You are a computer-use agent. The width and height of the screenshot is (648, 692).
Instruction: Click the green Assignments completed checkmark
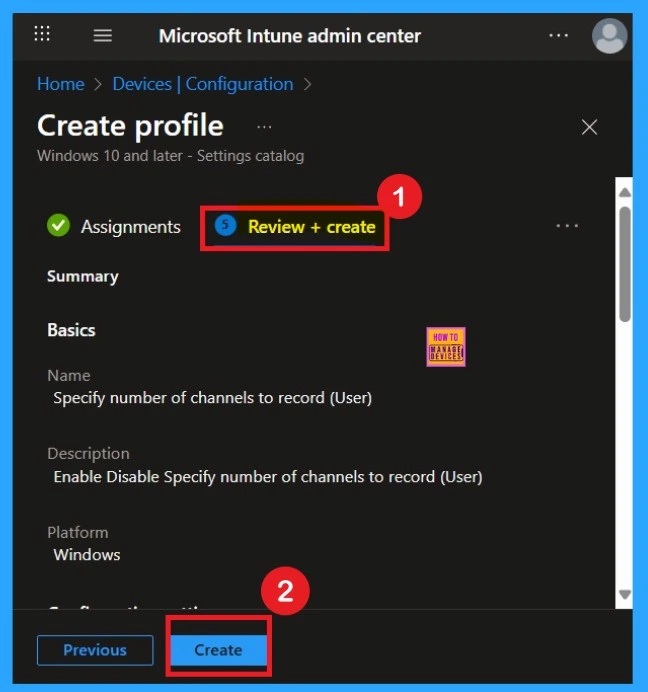58,225
